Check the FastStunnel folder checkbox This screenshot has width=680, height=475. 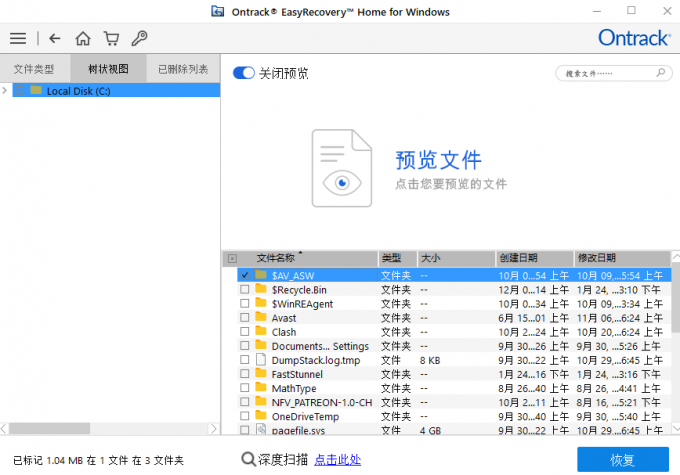pos(245,373)
